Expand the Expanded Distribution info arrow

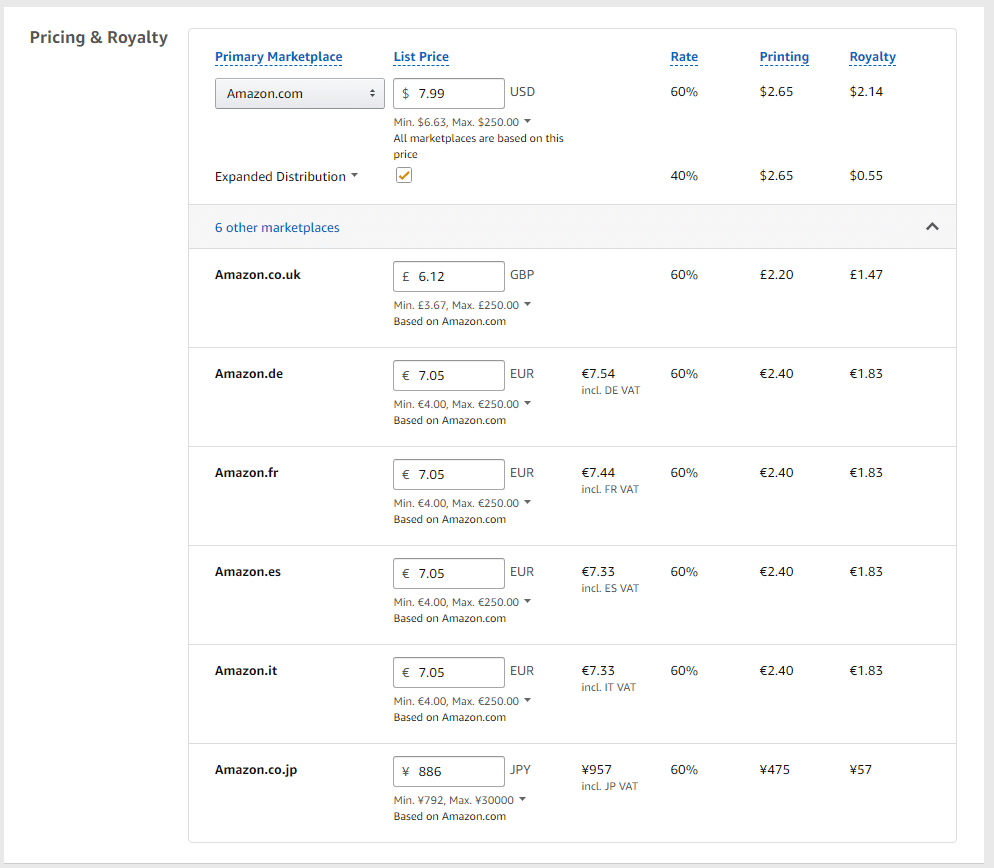pyautogui.click(x=354, y=175)
